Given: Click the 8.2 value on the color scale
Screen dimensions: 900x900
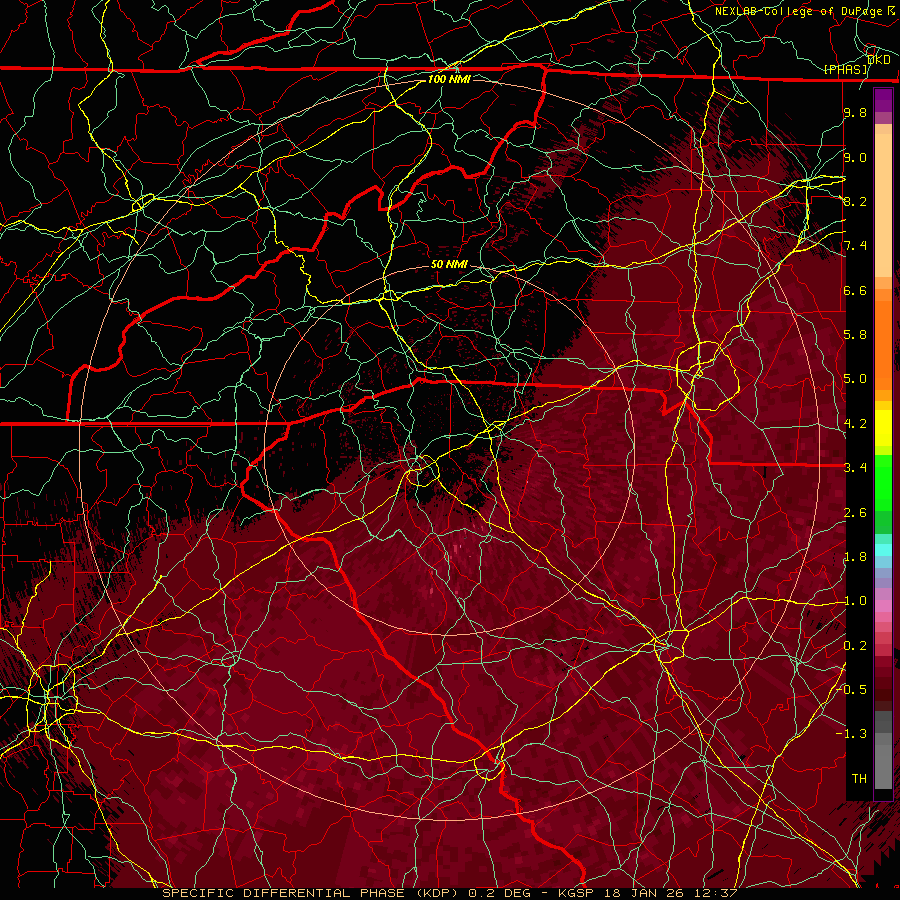Looking at the screenshot, I should click(855, 201).
